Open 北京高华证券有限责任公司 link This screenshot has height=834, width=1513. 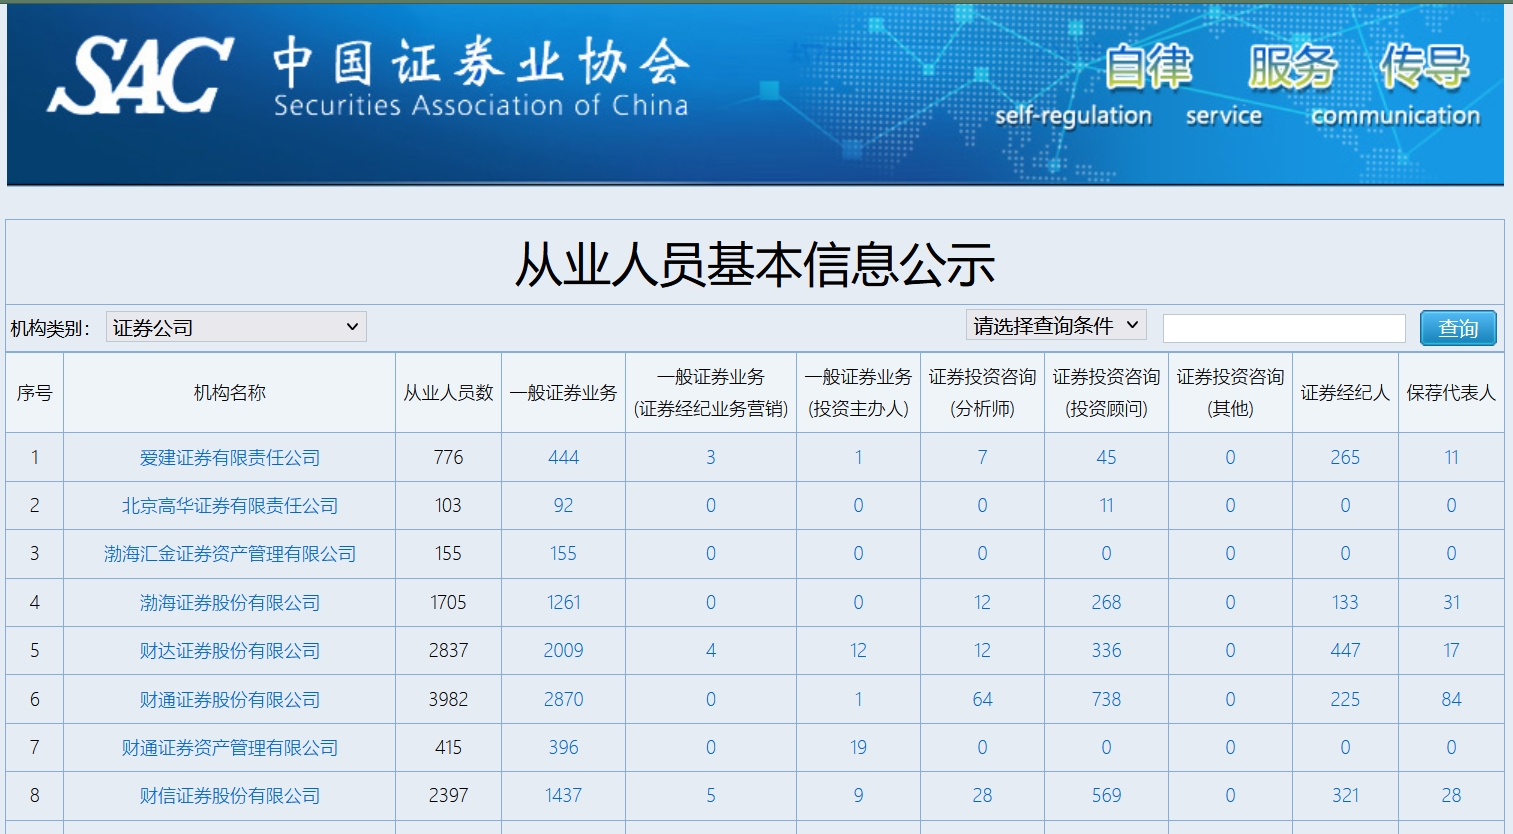click(x=230, y=506)
